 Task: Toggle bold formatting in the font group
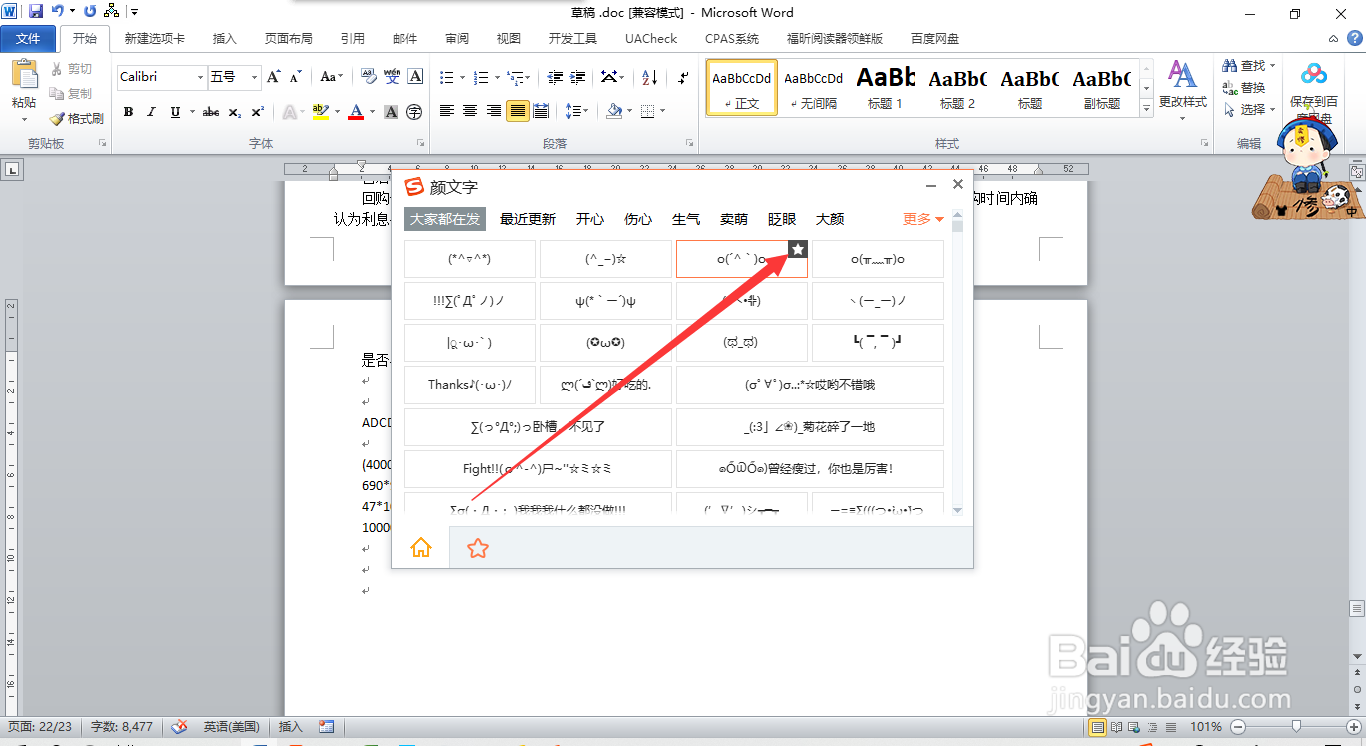[128, 111]
